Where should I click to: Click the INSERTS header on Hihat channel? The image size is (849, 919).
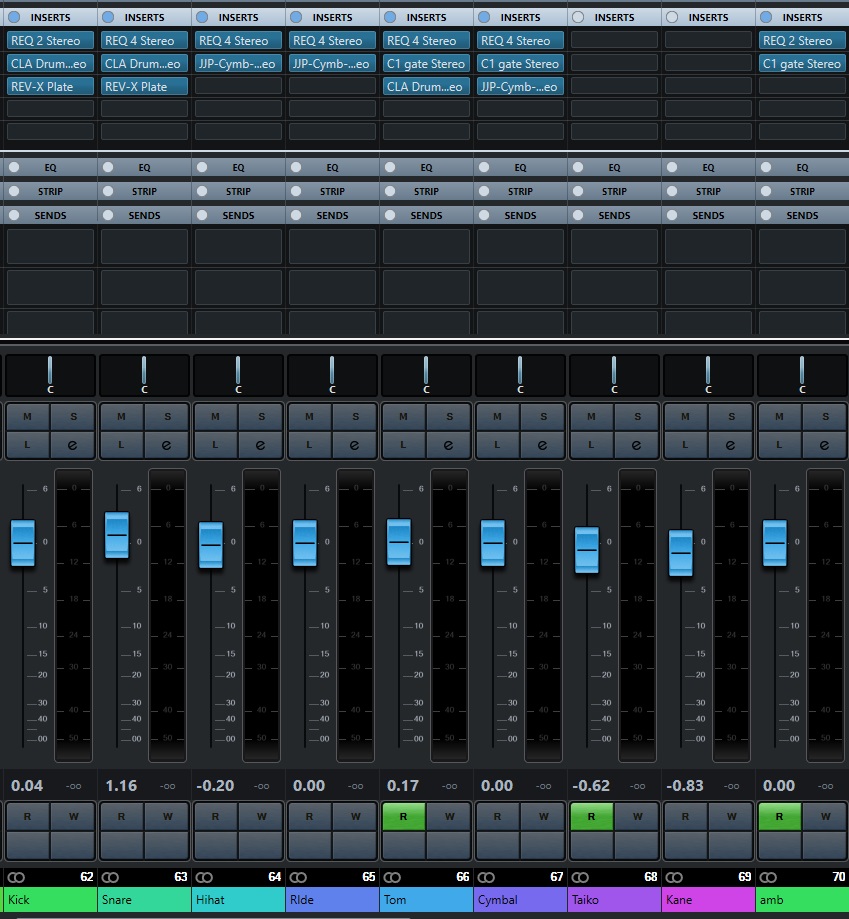238,17
